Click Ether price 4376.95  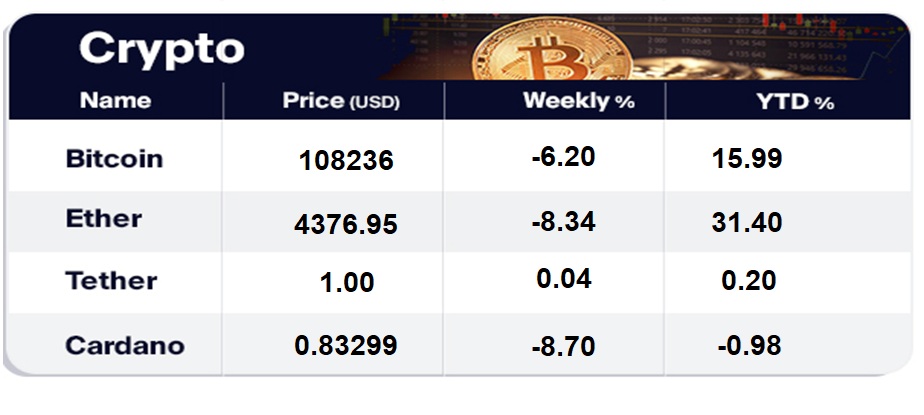pos(346,223)
